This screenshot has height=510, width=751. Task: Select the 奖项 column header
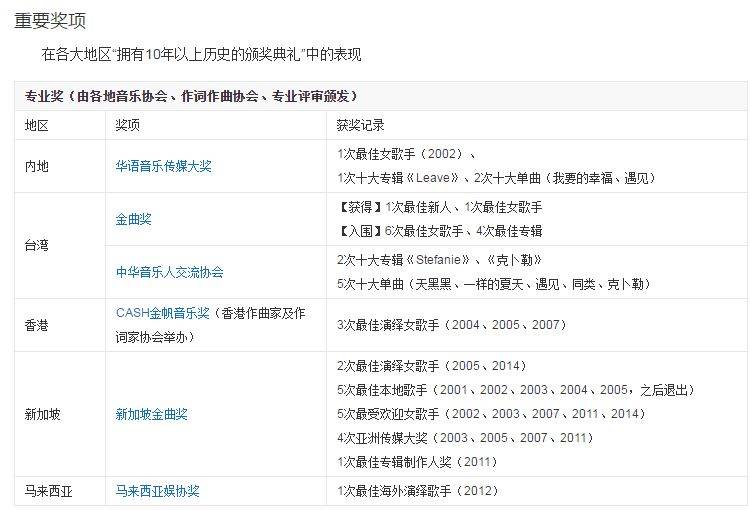click(127, 126)
